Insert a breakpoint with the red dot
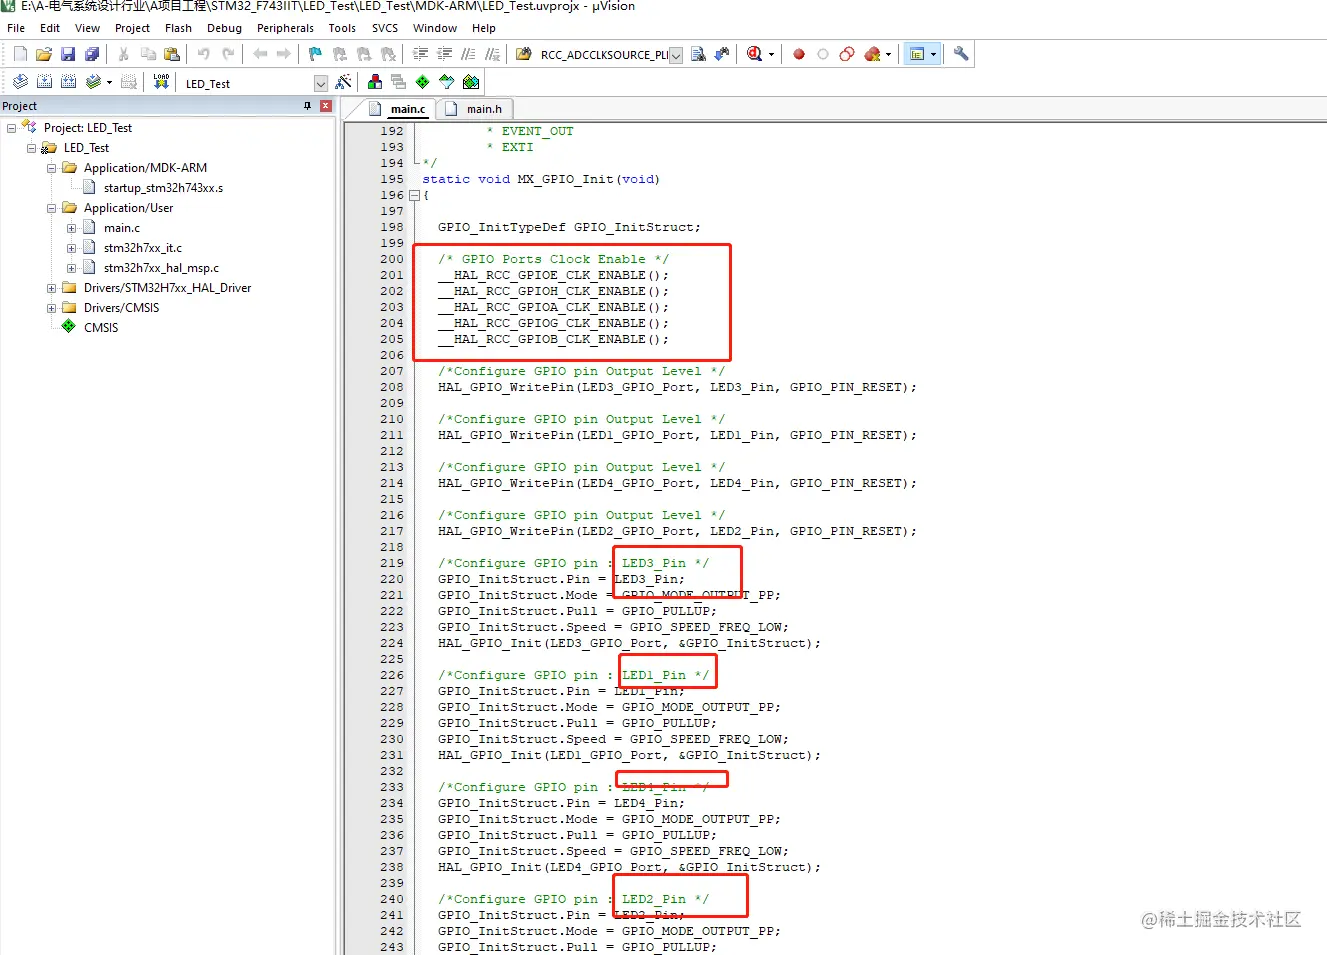Image resolution: width=1327 pixels, height=955 pixels. tap(799, 54)
